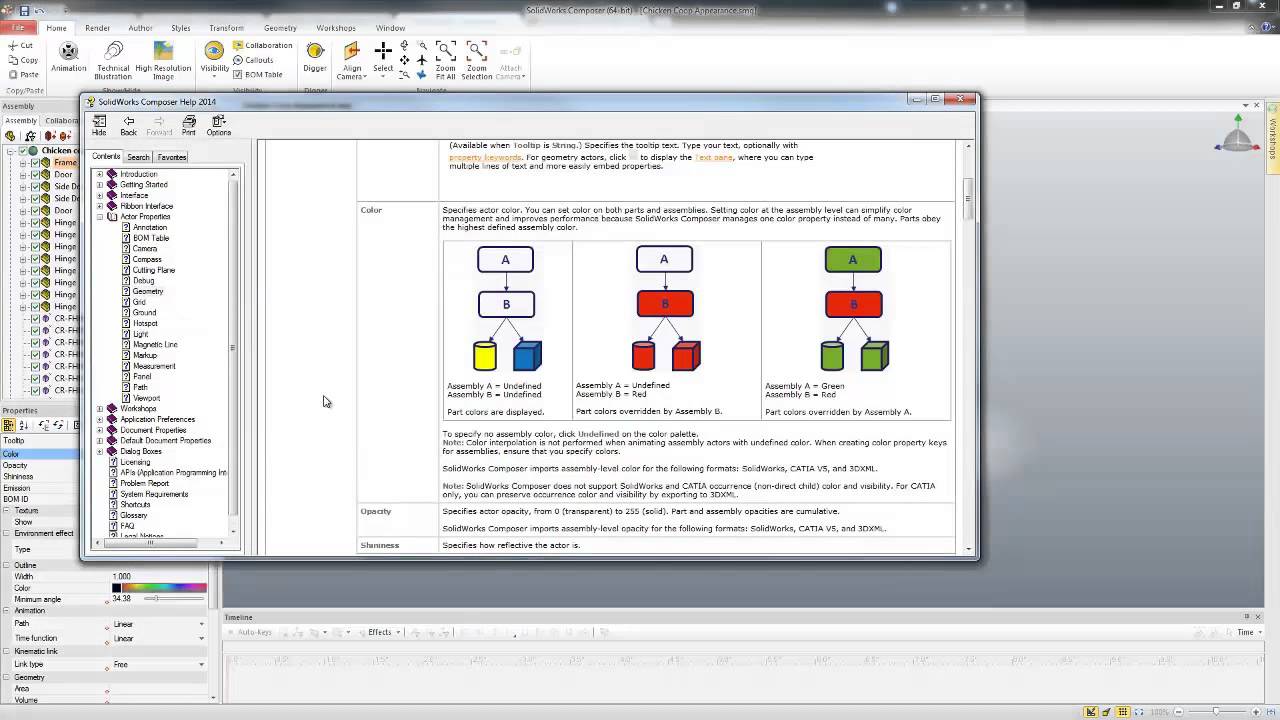Select the Color property row
1280x720 pixels.
[x=40, y=454]
